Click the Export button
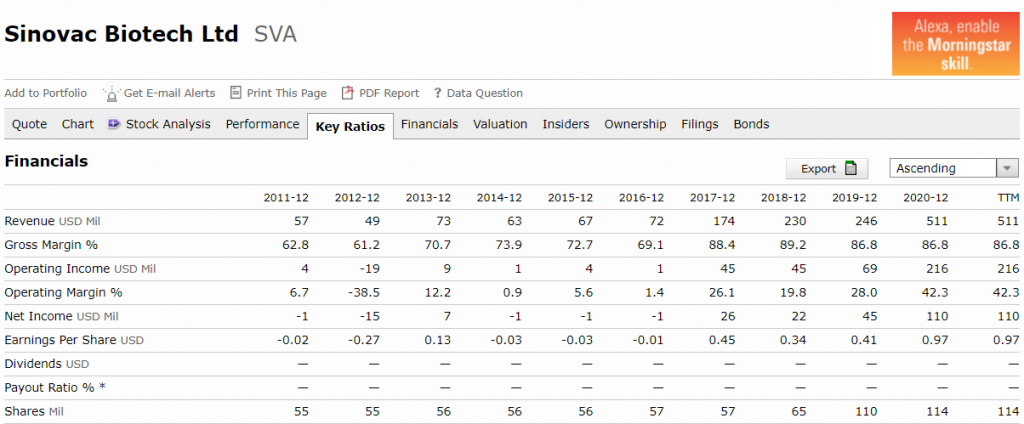This screenshot has width=1024, height=424. 827,169
